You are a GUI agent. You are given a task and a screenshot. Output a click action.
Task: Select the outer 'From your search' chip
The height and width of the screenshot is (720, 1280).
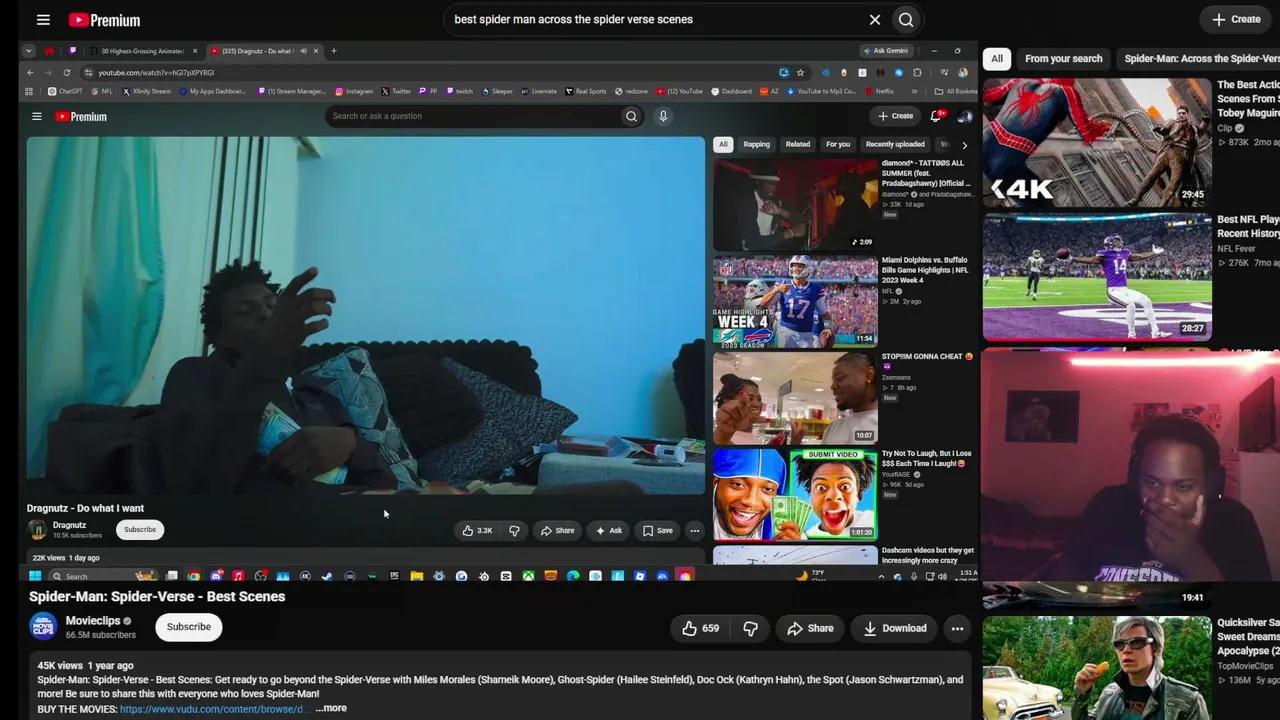tap(1063, 59)
